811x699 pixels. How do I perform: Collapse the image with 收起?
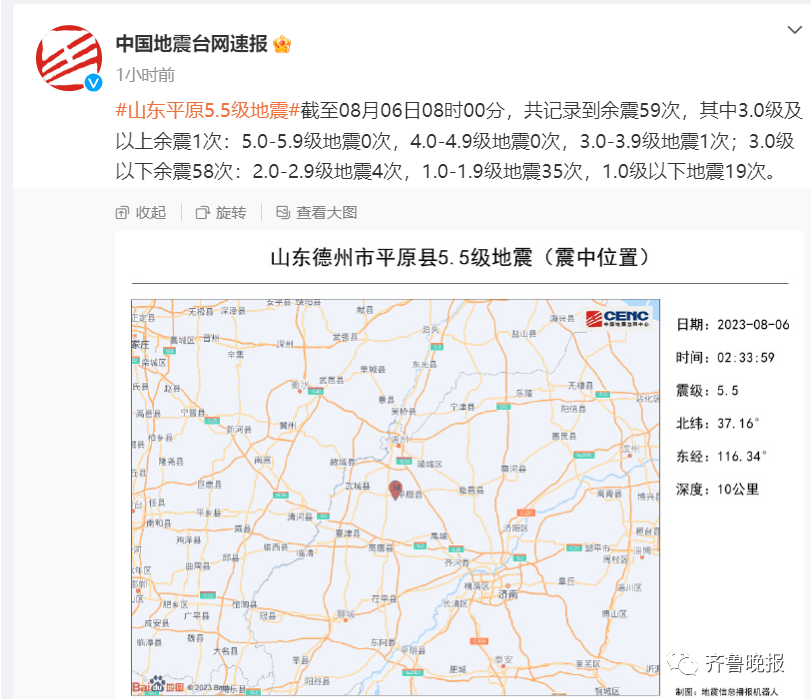click(141, 212)
